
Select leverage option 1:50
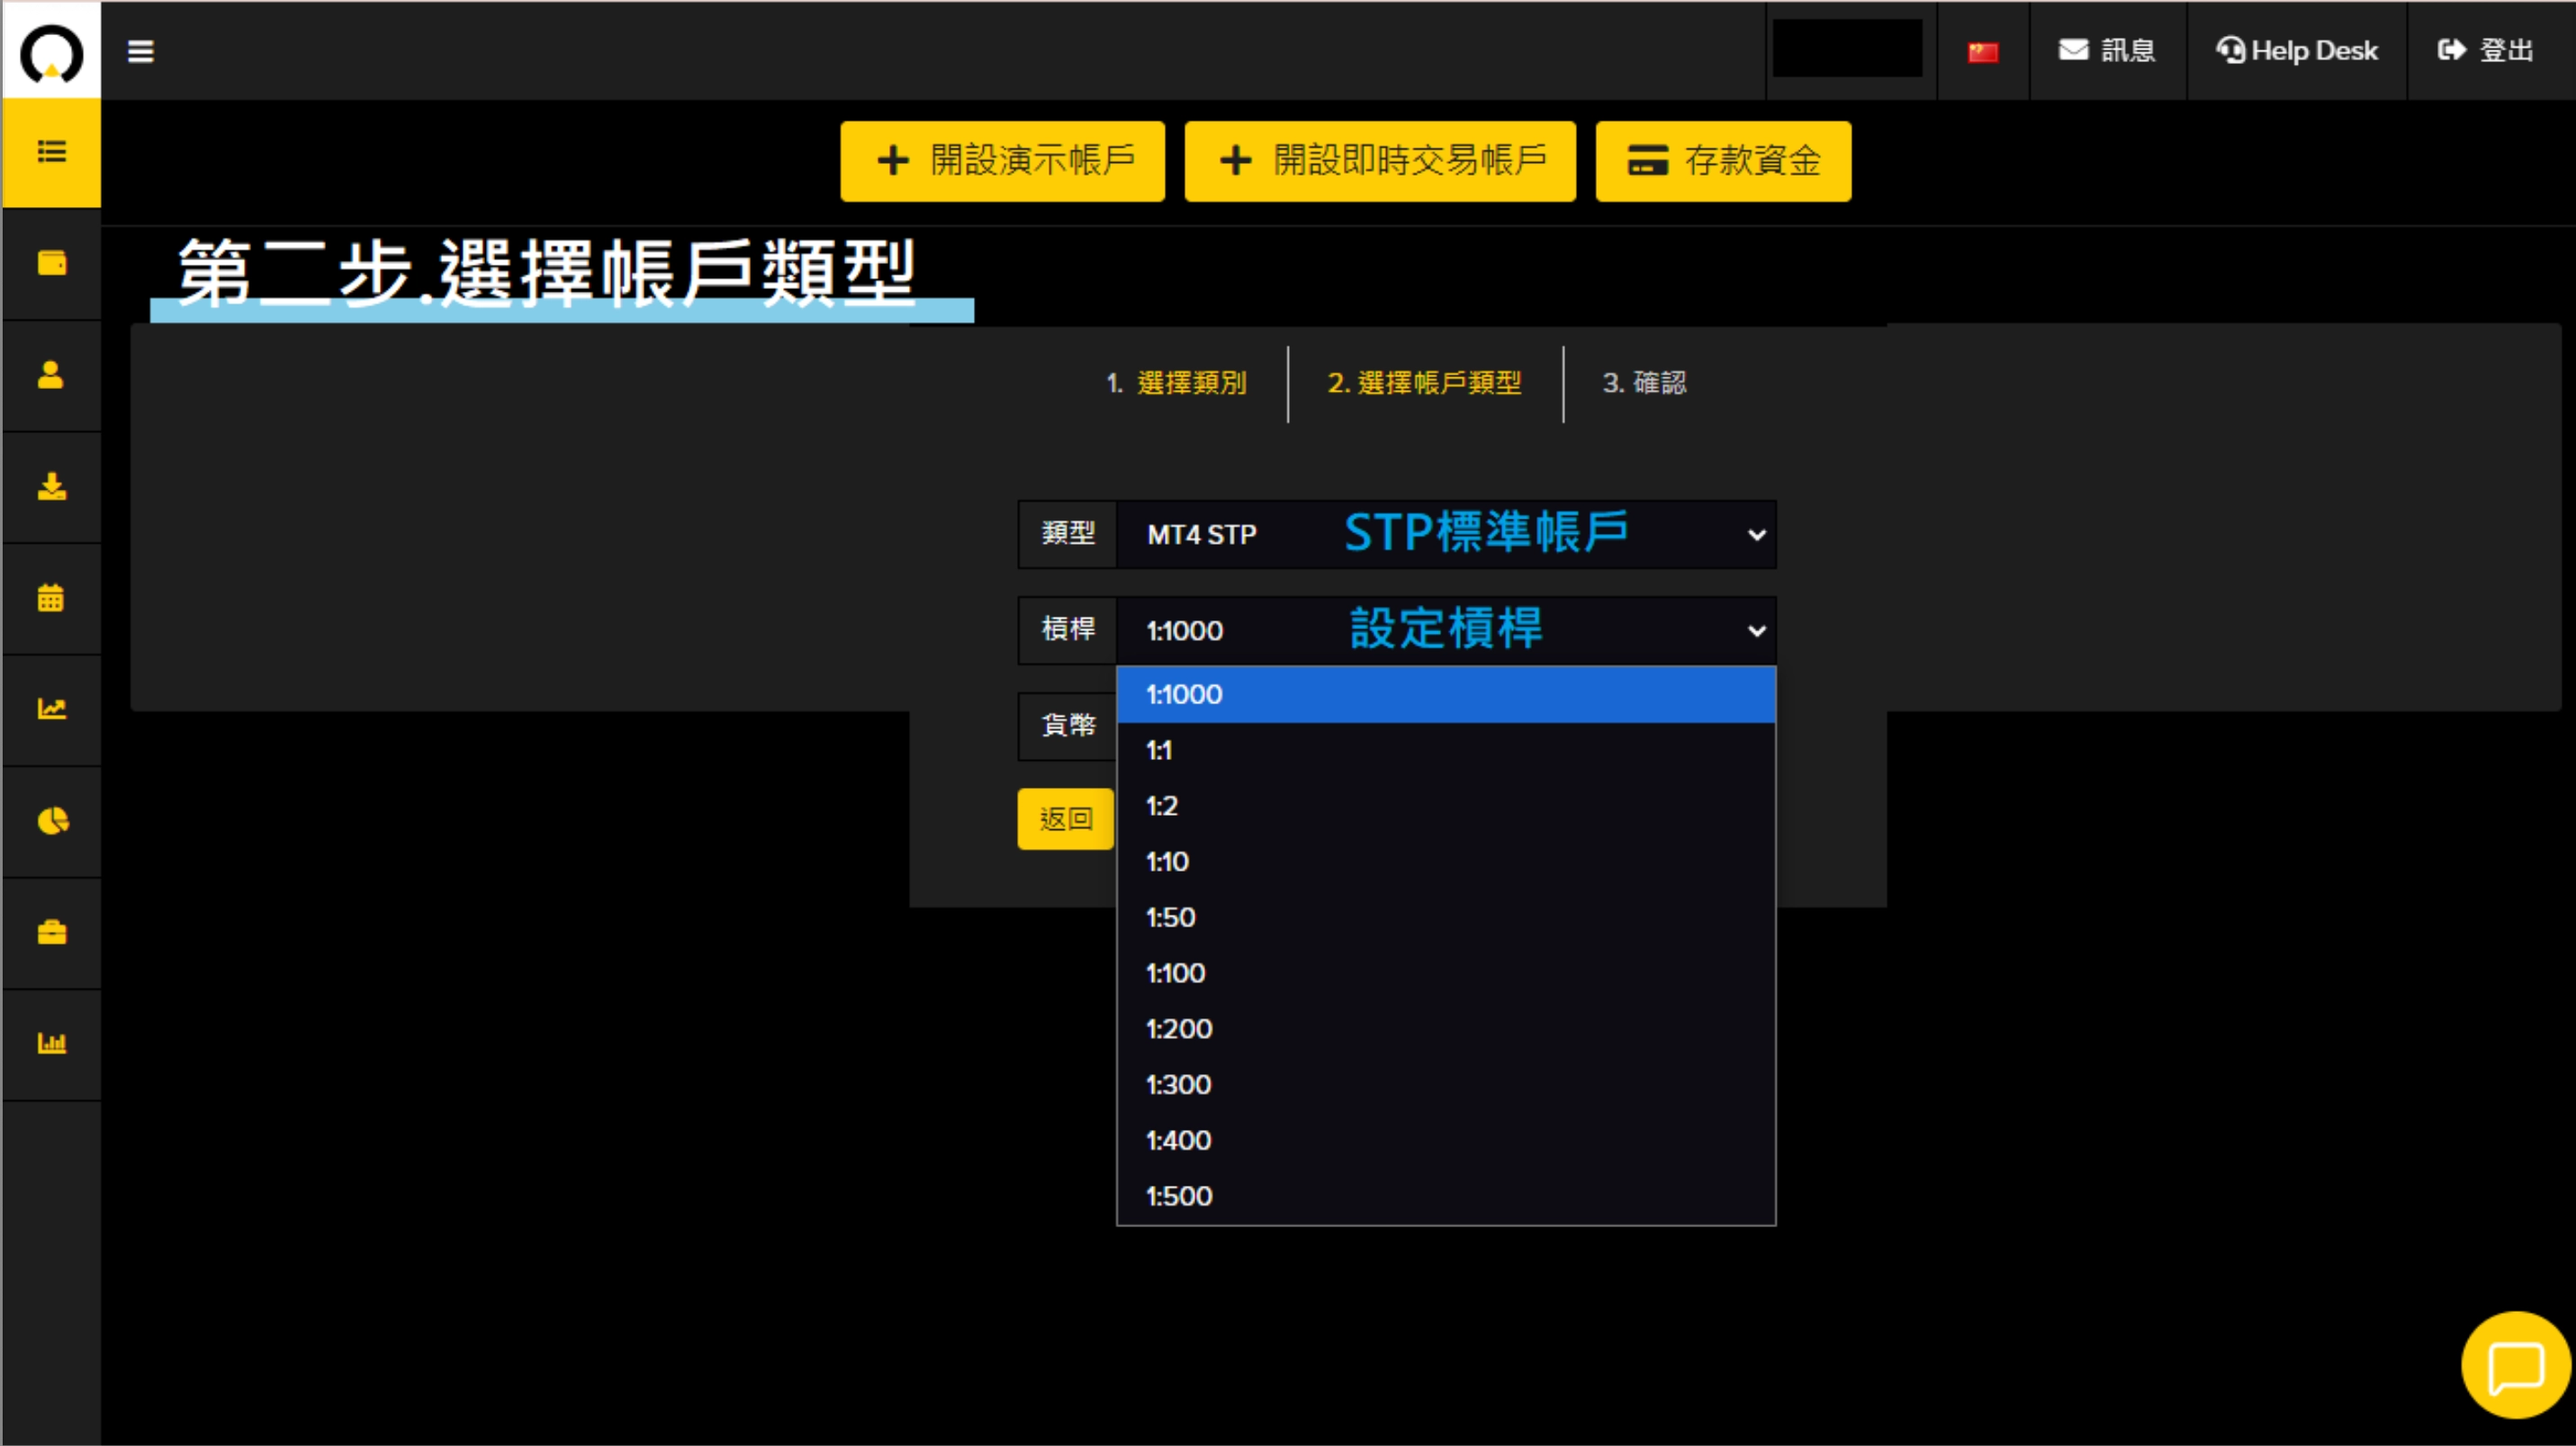click(1446, 918)
